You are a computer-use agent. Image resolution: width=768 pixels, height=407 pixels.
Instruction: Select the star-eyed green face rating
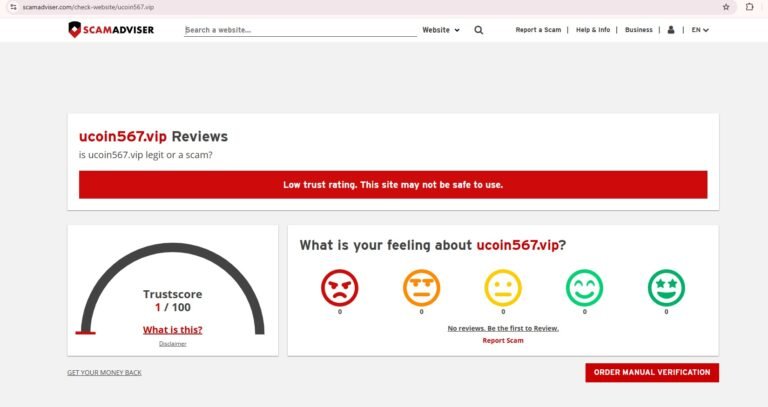[666, 289]
